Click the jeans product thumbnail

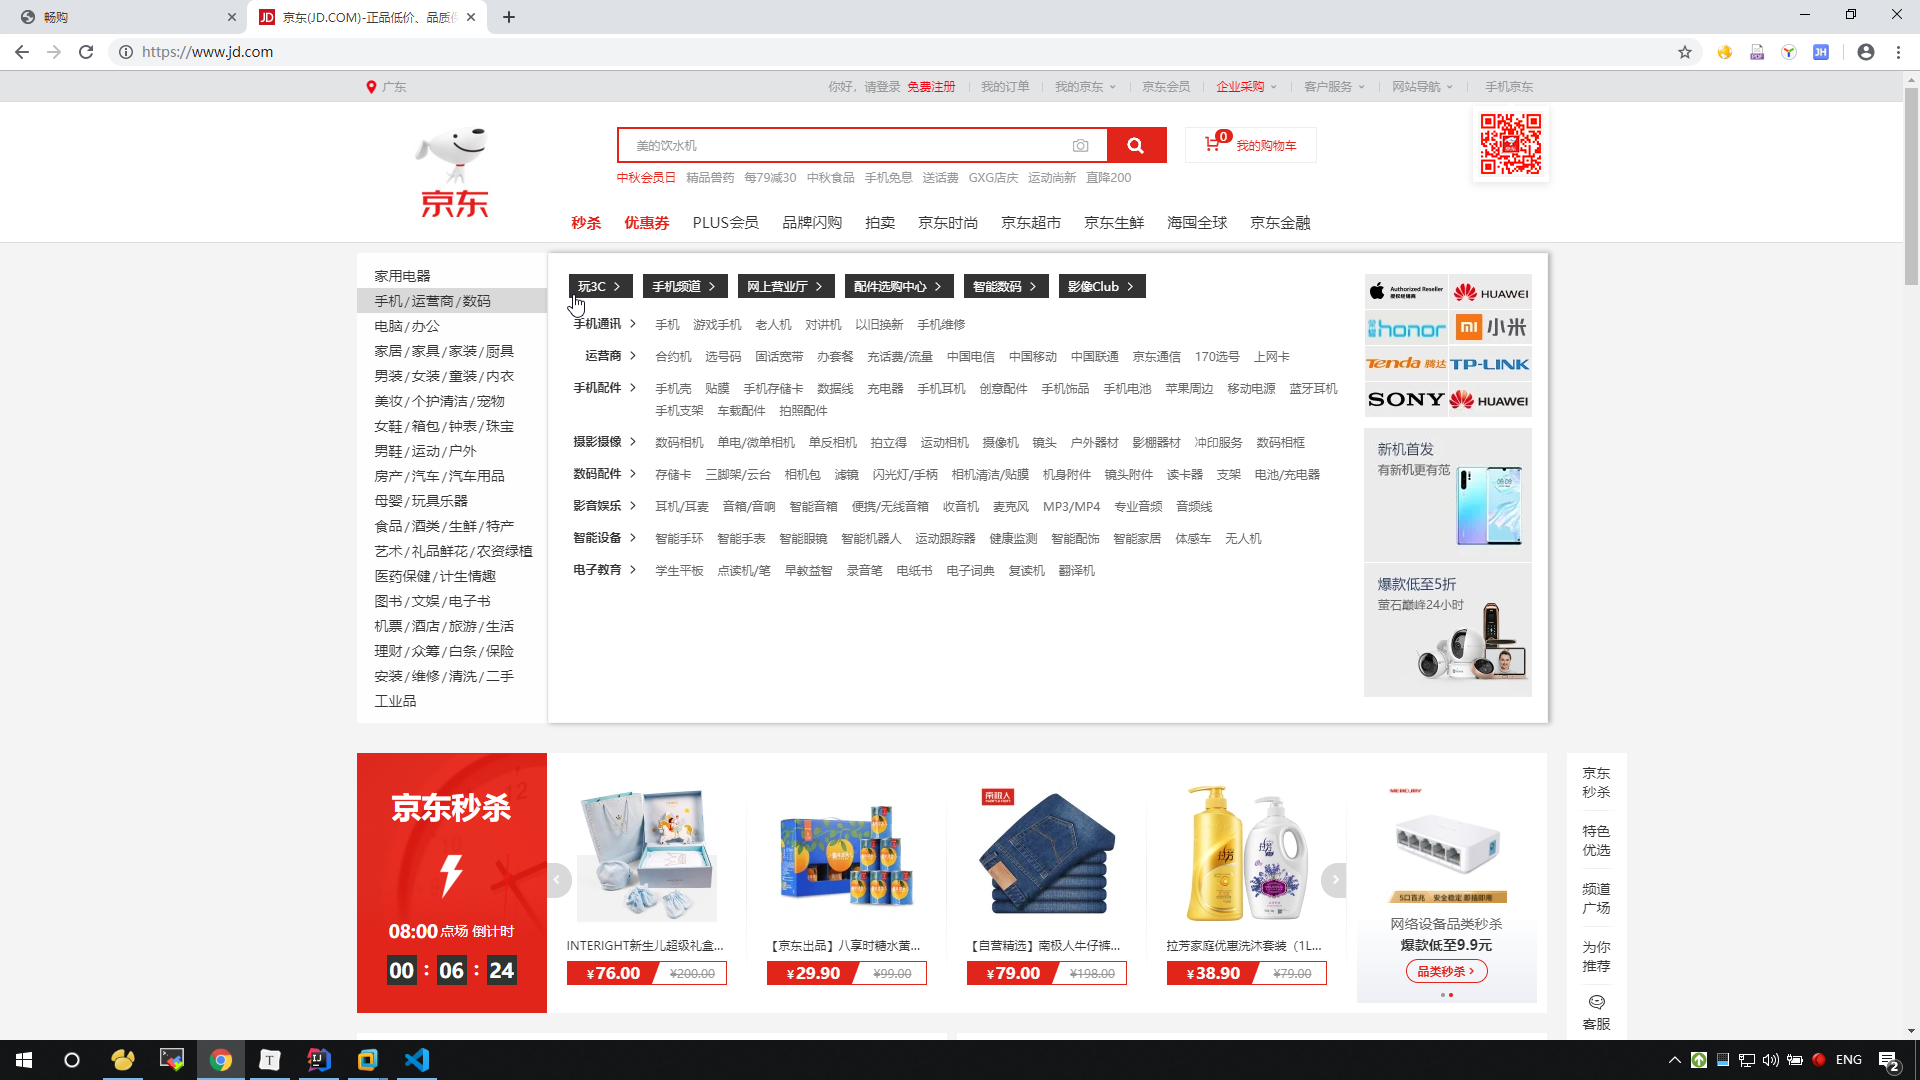point(1046,854)
